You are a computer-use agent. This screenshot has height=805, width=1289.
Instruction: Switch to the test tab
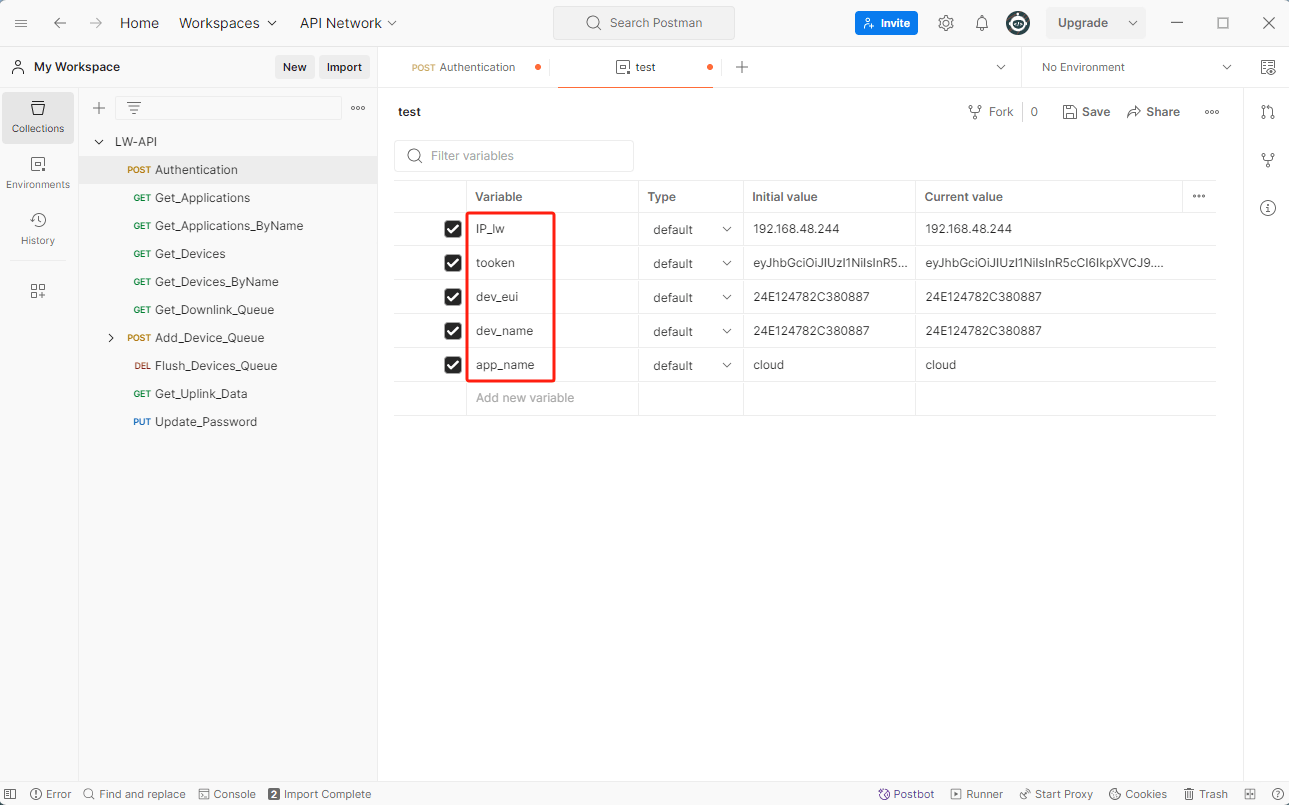635,67
